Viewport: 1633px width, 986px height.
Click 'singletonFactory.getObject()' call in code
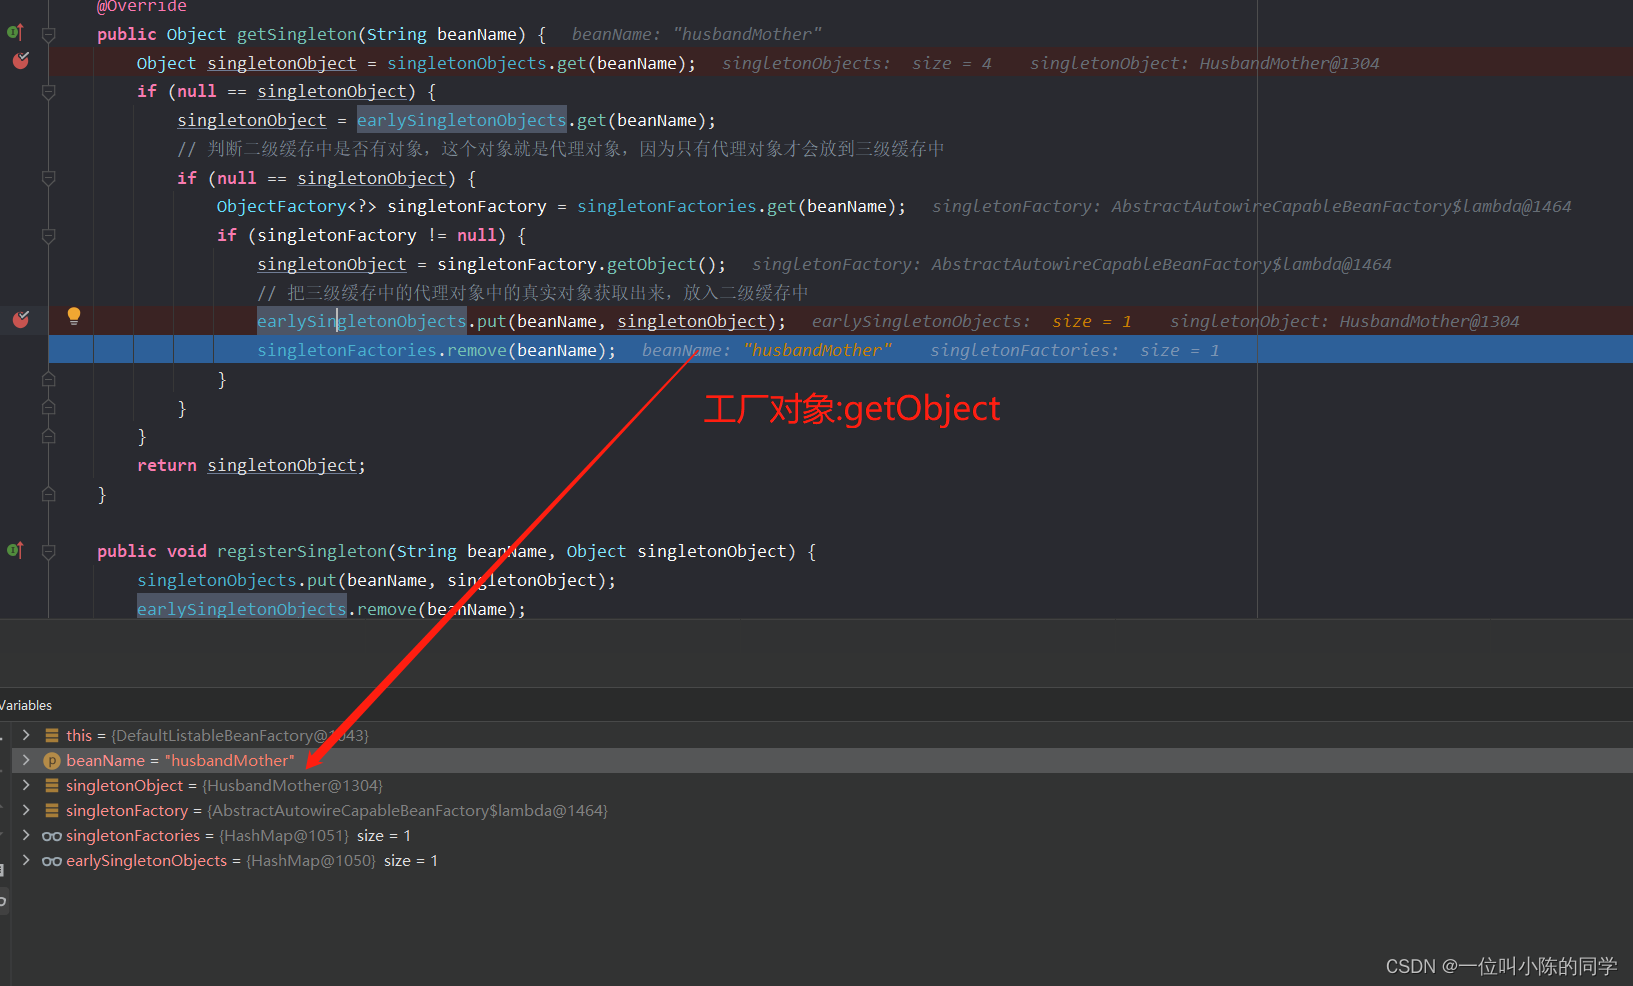click(581, 264)
